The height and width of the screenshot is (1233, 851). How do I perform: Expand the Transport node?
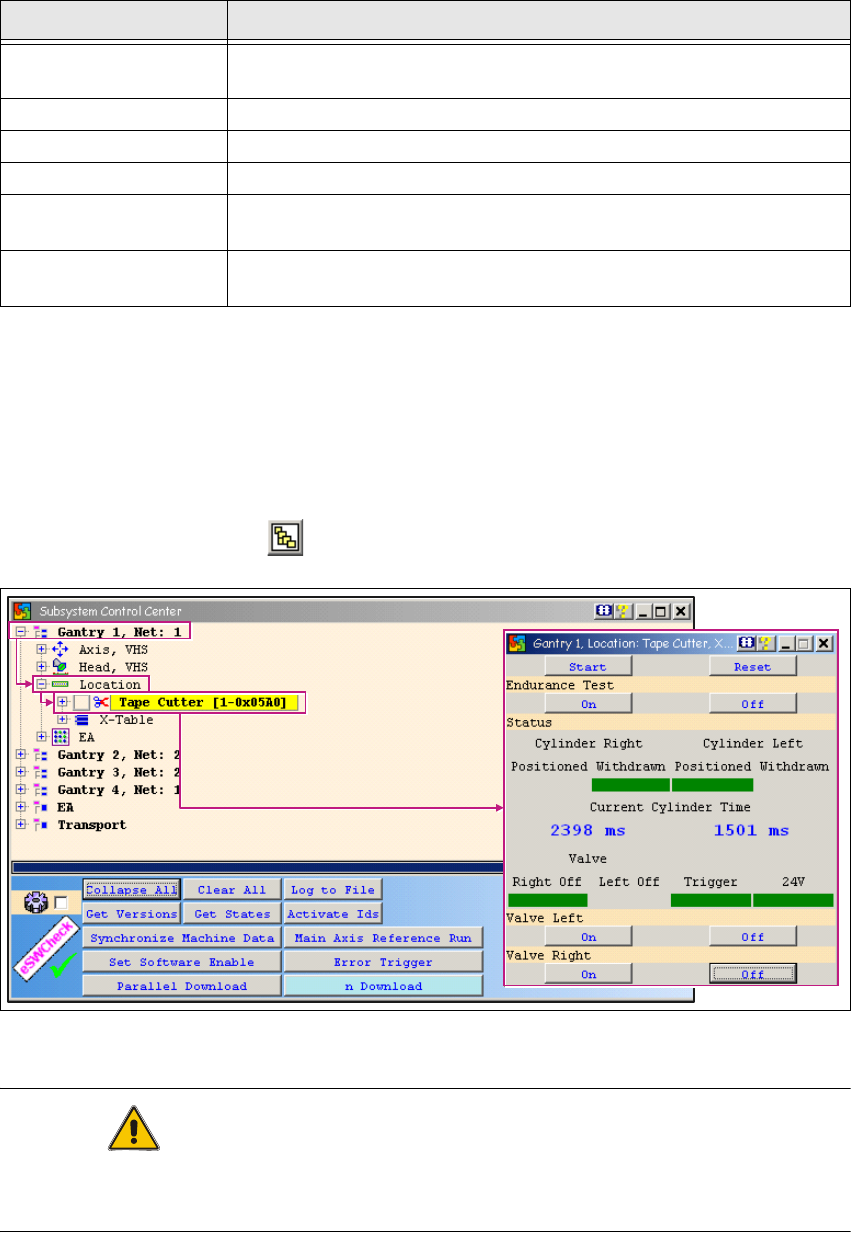(x=21, y=825)
